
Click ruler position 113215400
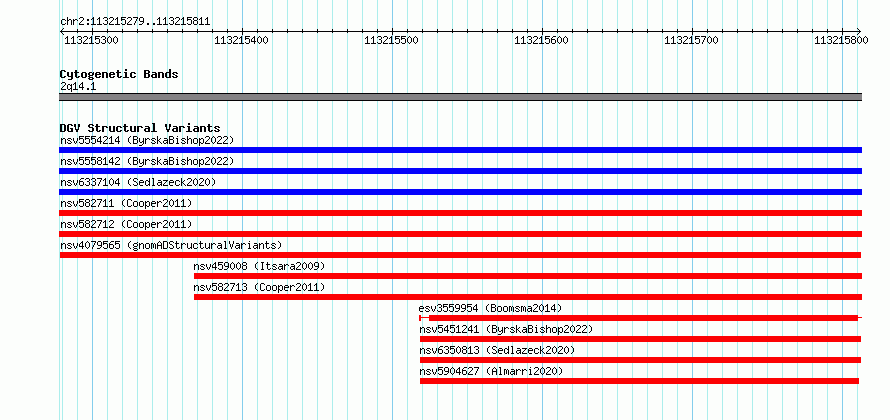coord(242,40)
